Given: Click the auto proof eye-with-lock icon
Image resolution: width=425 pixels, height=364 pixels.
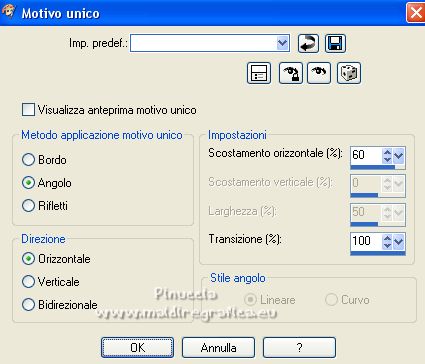Looking at the screenshot, I should (291, 73).
